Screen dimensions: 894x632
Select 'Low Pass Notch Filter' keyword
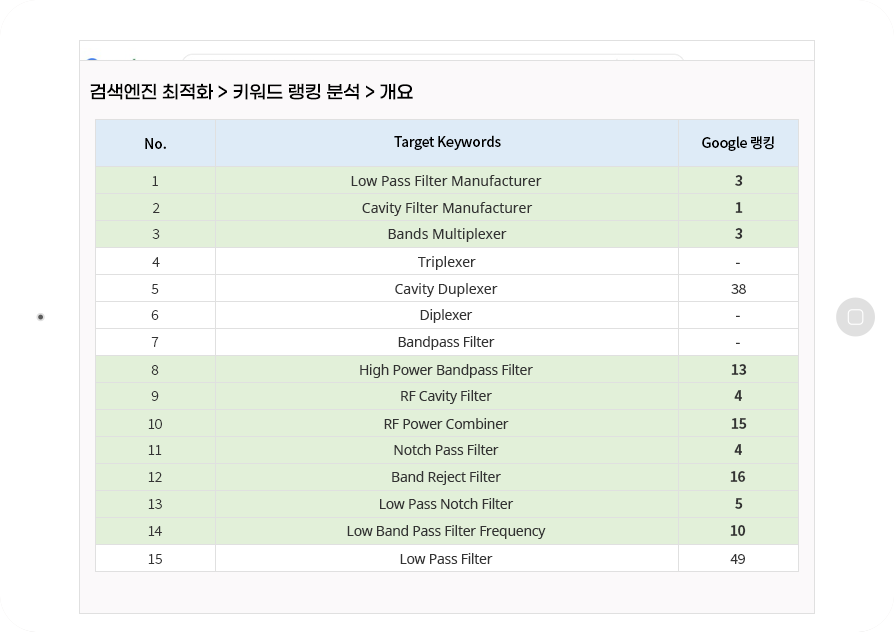[x=446, y=504]
